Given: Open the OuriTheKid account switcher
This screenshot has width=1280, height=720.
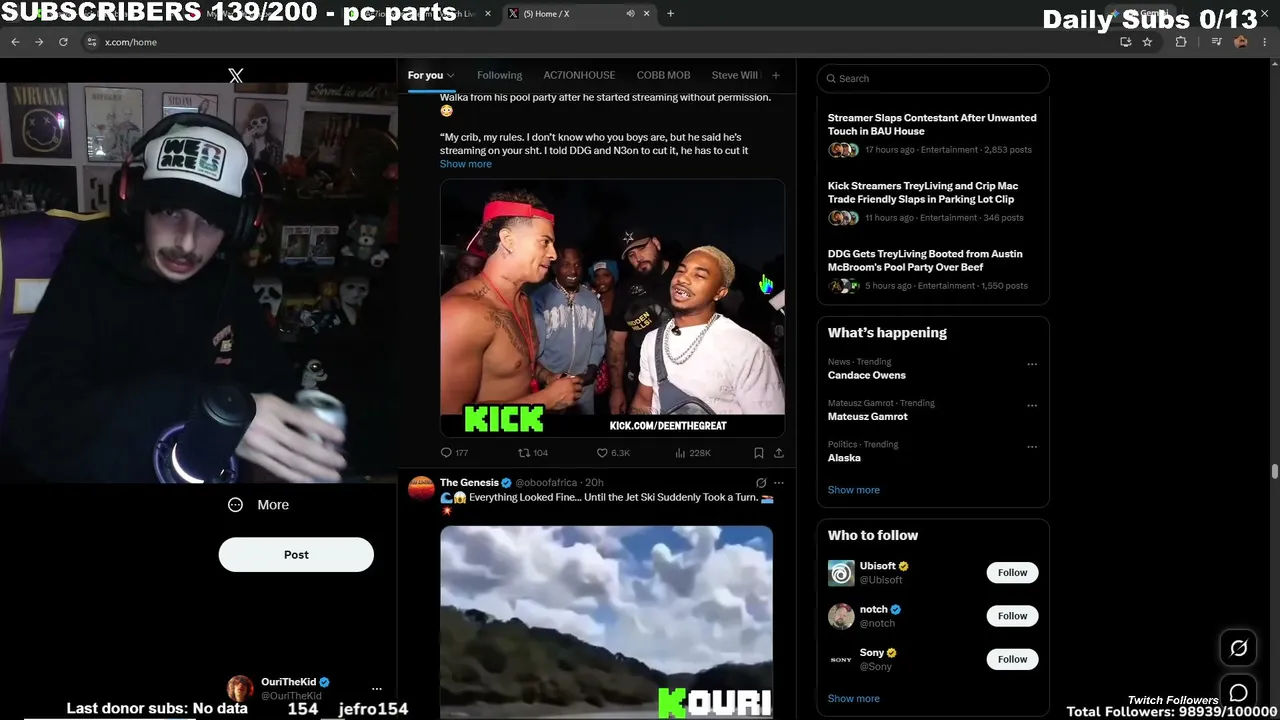Looking at the screenshot, I should click(x=306, y=689).
